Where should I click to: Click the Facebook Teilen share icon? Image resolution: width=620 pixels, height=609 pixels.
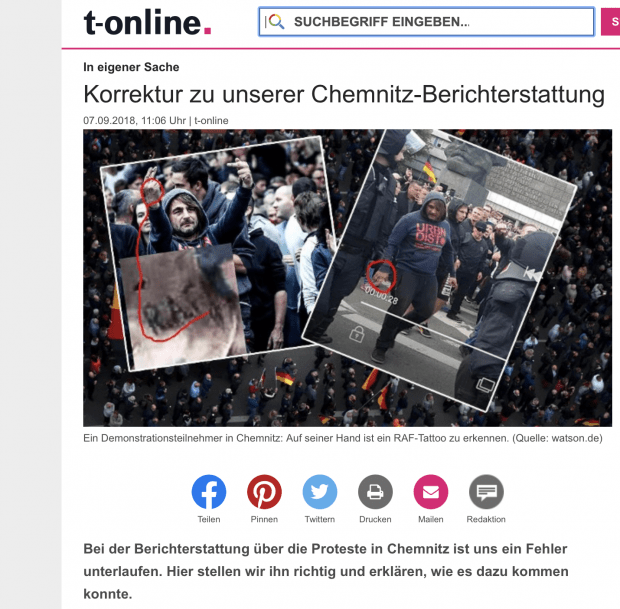(209, 492)
